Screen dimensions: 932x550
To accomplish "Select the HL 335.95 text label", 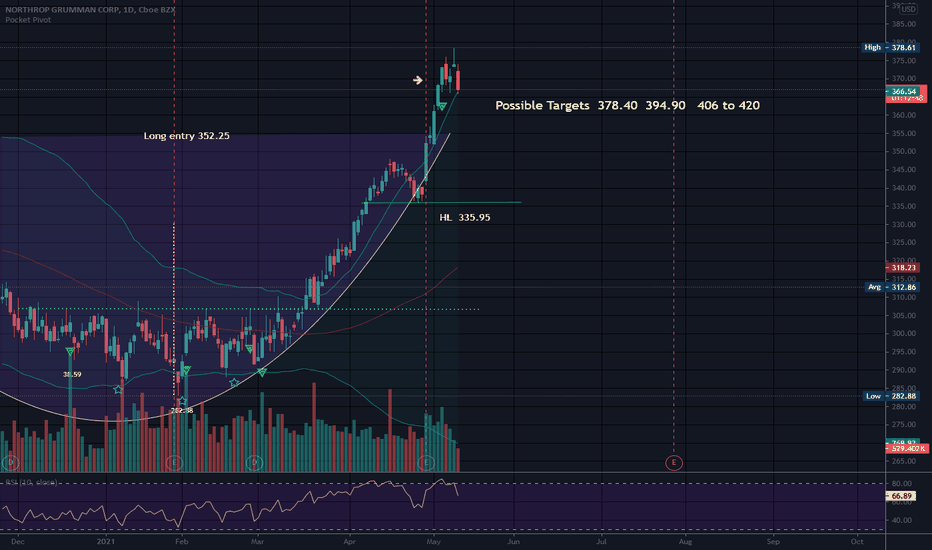I will click(x=465, y=217).
